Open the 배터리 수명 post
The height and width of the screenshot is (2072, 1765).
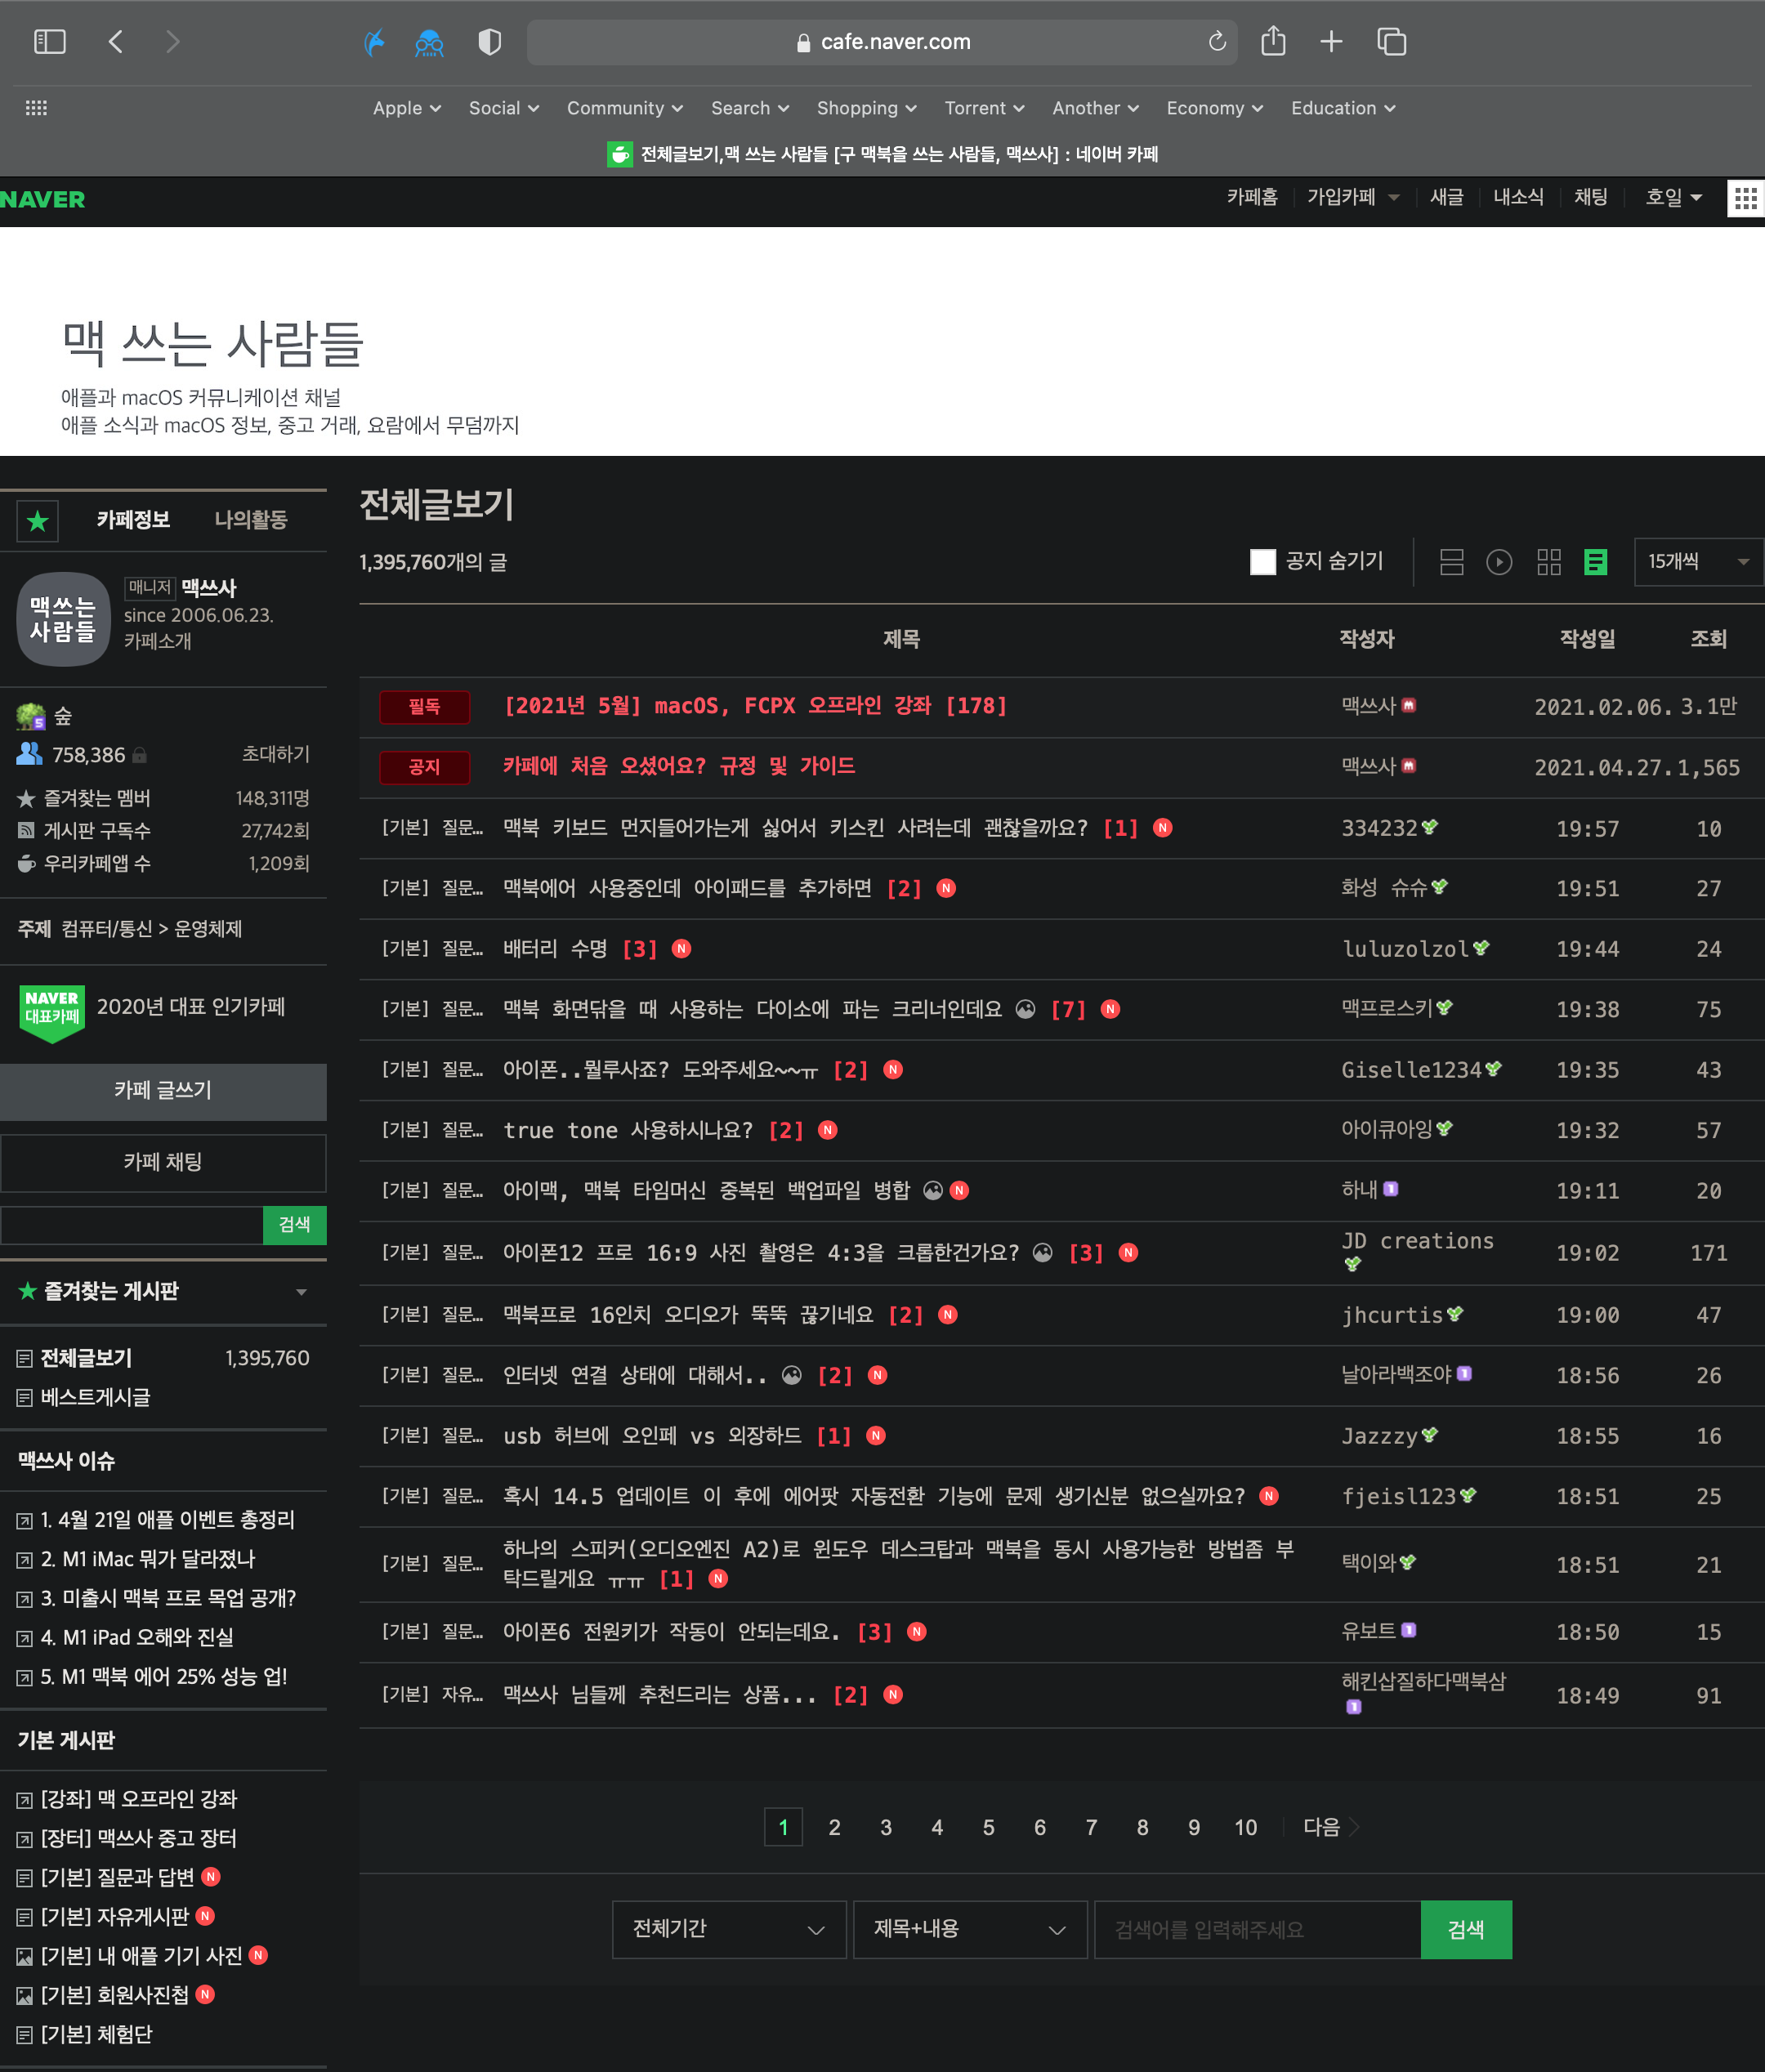click(555, 948)
